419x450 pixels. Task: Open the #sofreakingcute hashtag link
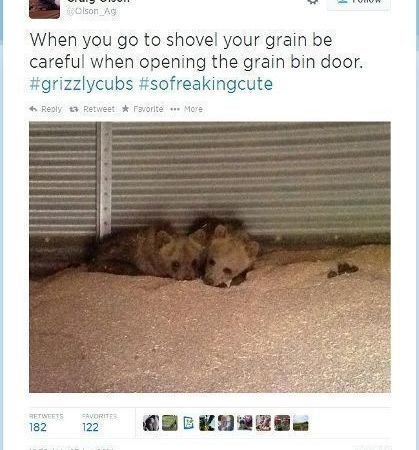pyautogui.click(x=206, y=84)
